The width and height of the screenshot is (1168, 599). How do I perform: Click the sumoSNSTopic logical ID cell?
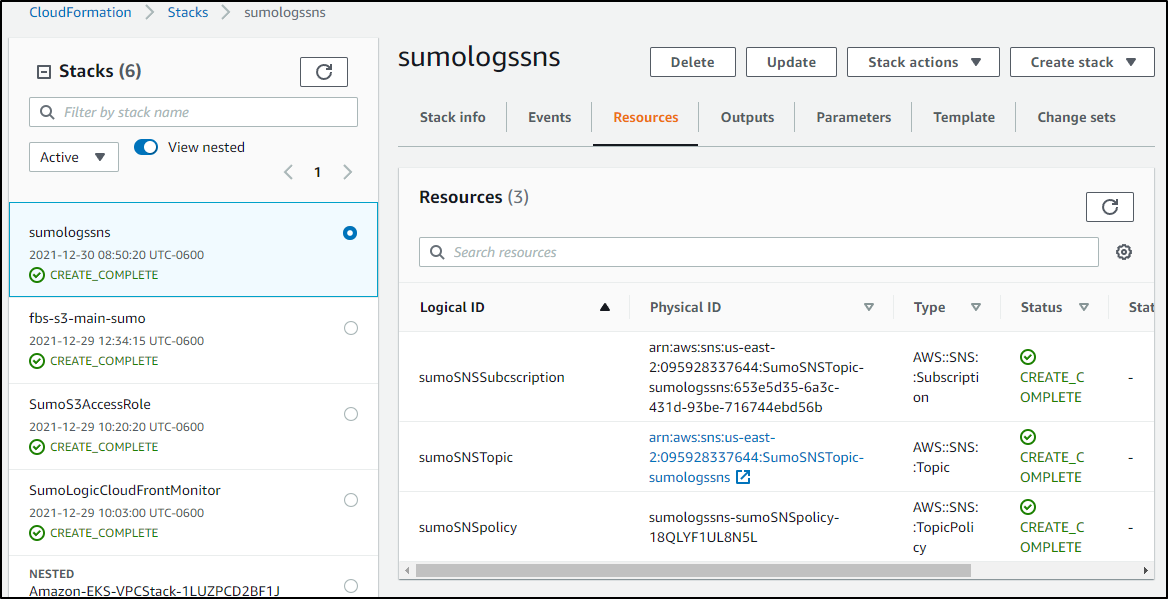(x=466, y=457)
